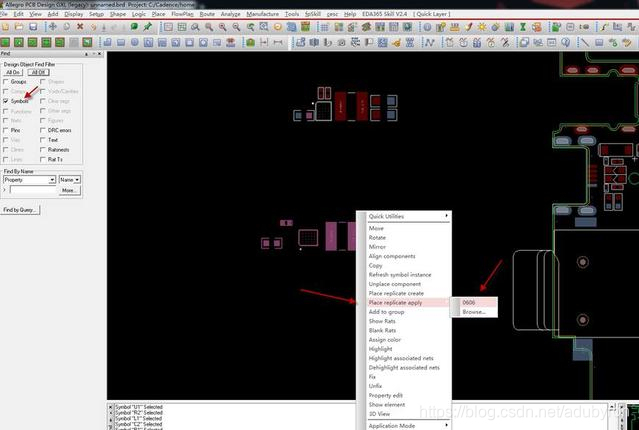Click the hourglass-shaped green toolbar icon
Image resolution: width=639 pixels, height=430 pixels.
click(x=523, y=27)
